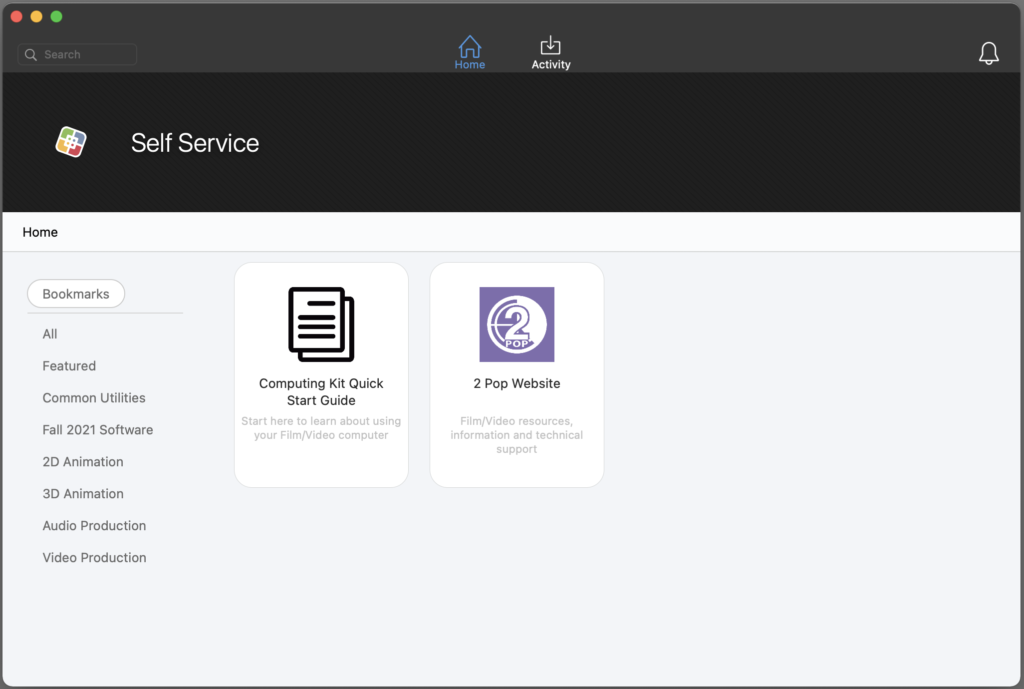
Task: Open the Computing Kit document icon
Action: click(321, 325)
